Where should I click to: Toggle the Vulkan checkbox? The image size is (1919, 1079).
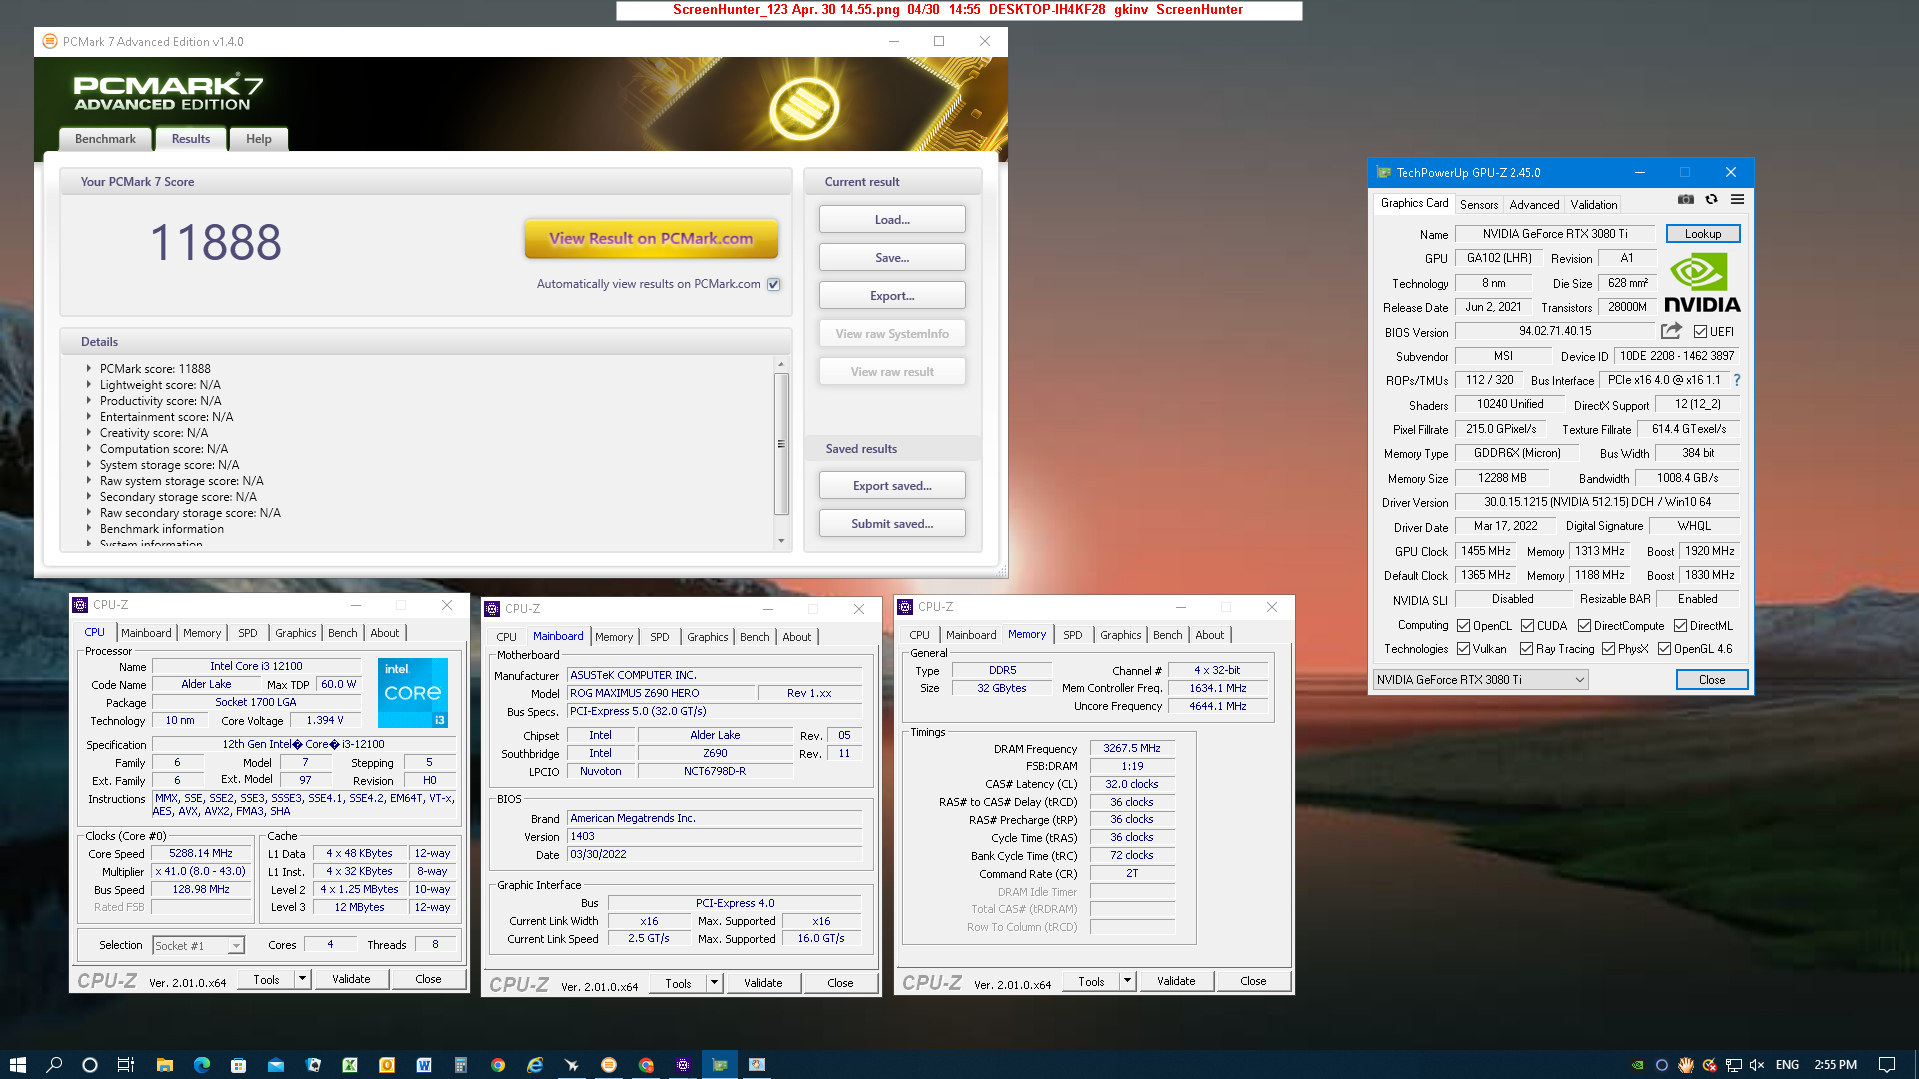click(1464, 649)
